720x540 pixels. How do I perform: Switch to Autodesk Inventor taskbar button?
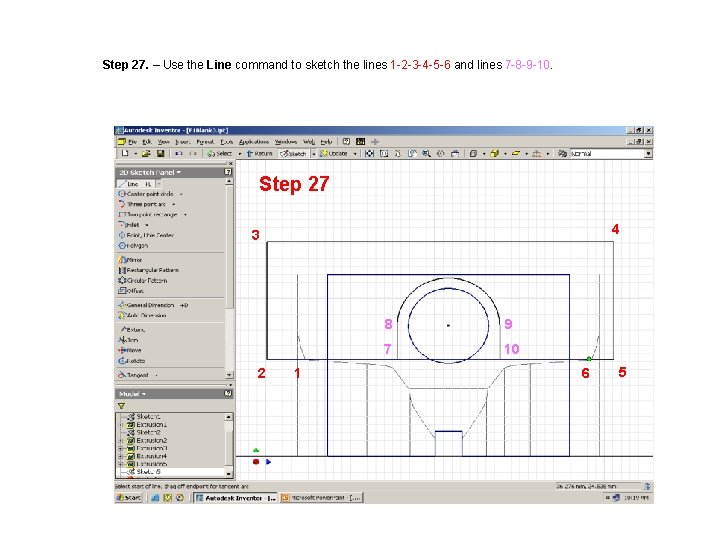[x=235, y=498]
